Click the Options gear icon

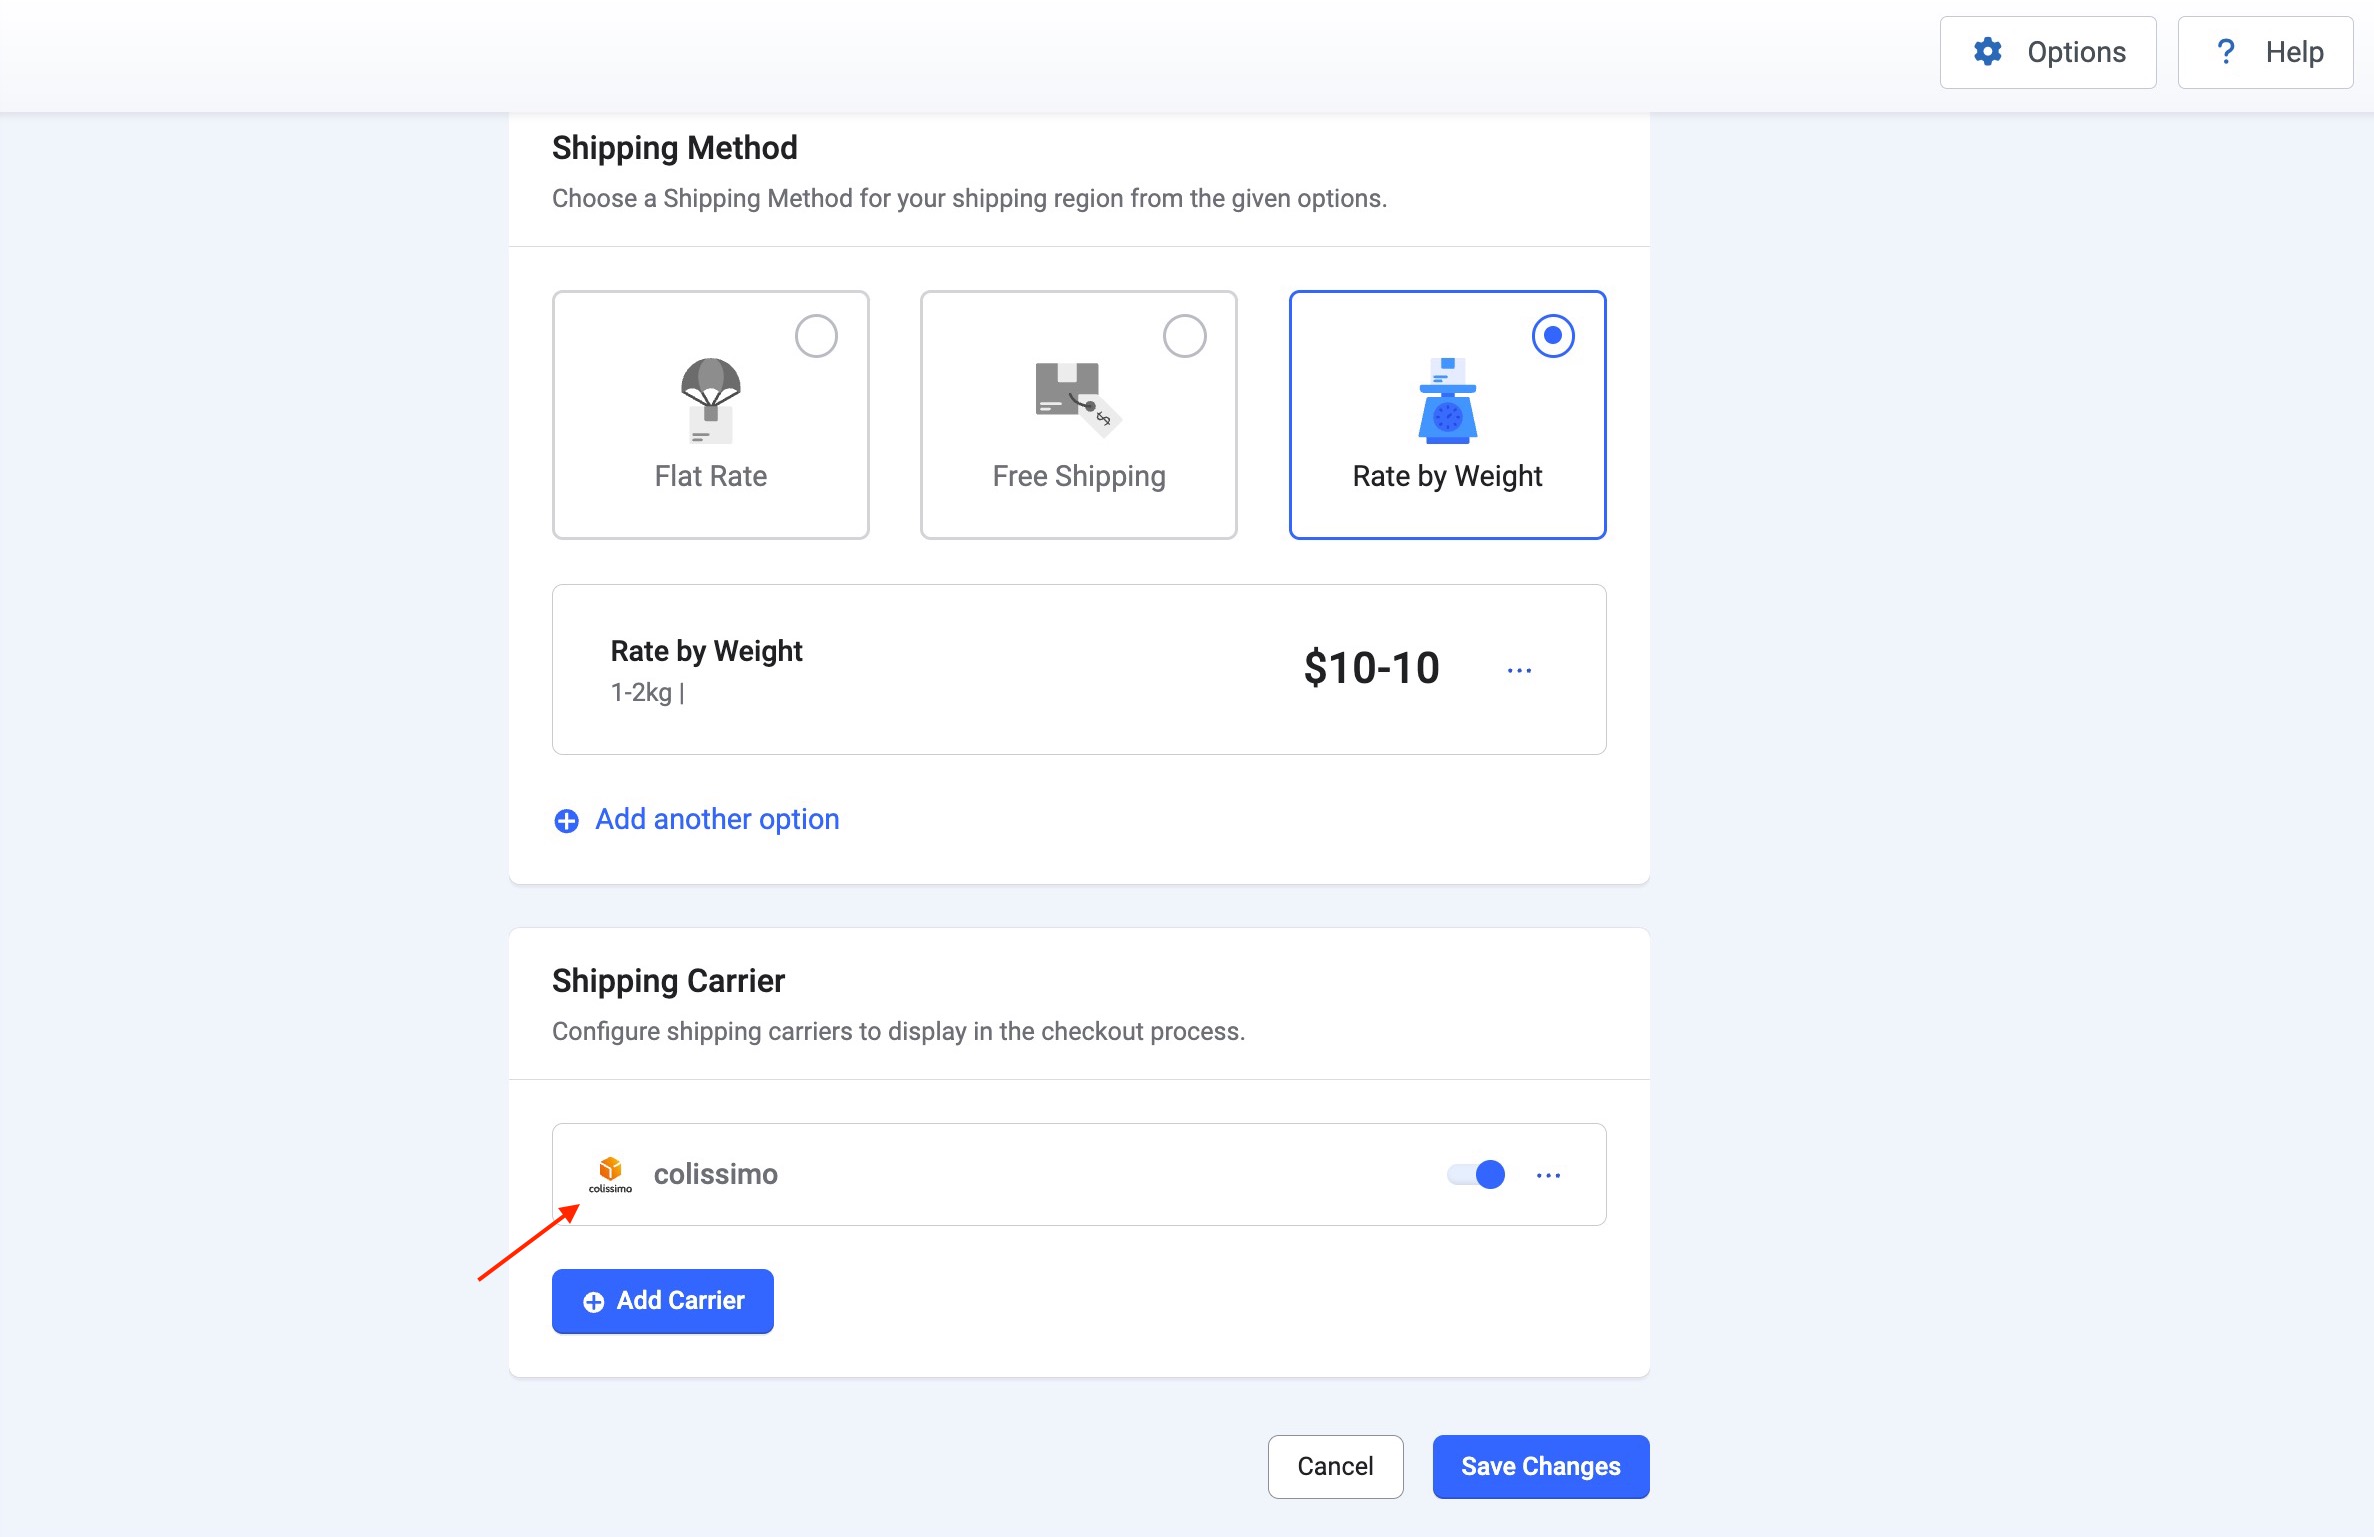coord(1987,52)
